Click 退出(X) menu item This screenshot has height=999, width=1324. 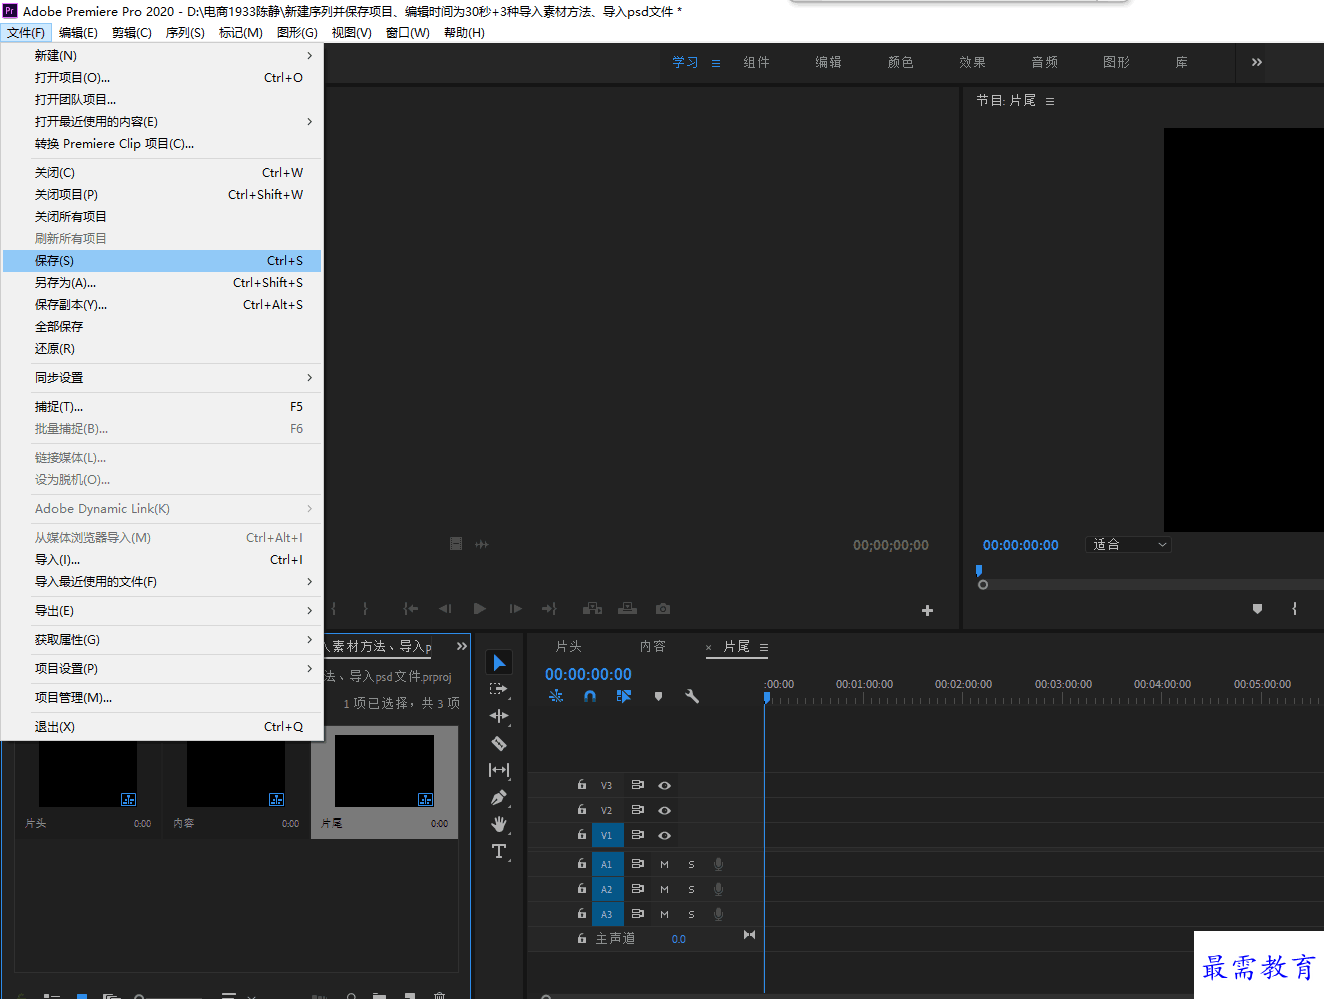click(162, 726)
